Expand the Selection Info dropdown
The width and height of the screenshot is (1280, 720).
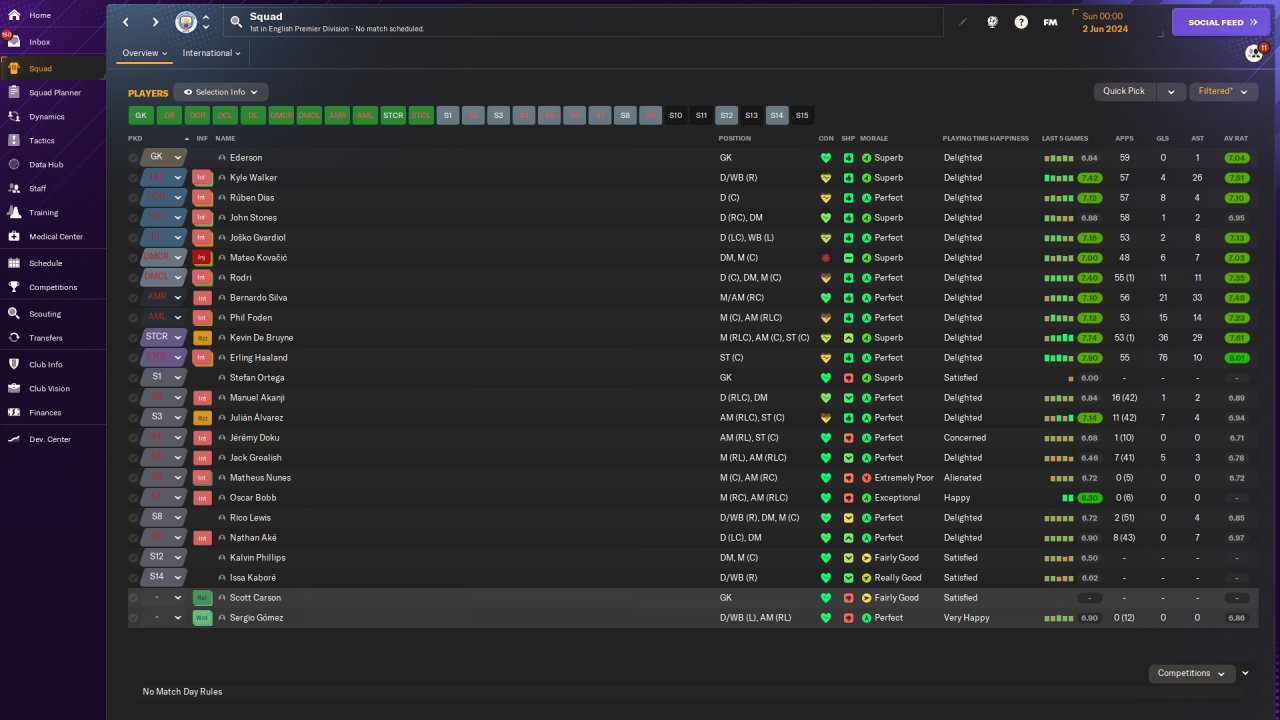(x=221, y=92)
